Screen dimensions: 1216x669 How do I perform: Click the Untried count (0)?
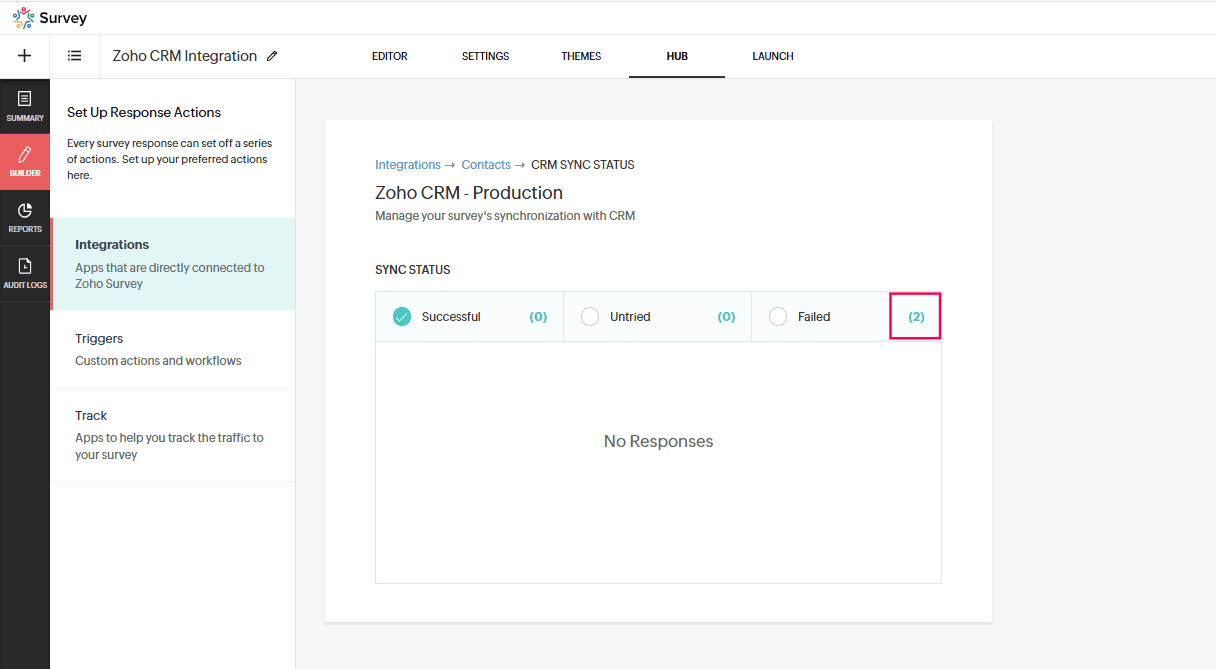726,316
